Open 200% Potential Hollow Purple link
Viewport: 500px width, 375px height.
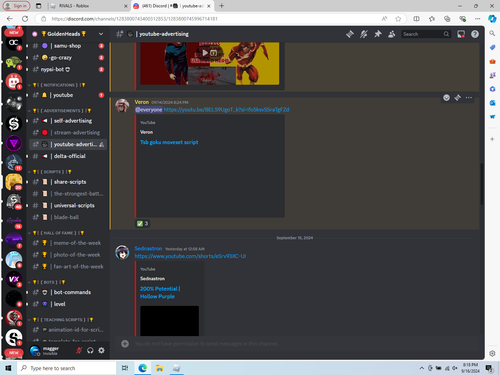[x=160, y=292]
